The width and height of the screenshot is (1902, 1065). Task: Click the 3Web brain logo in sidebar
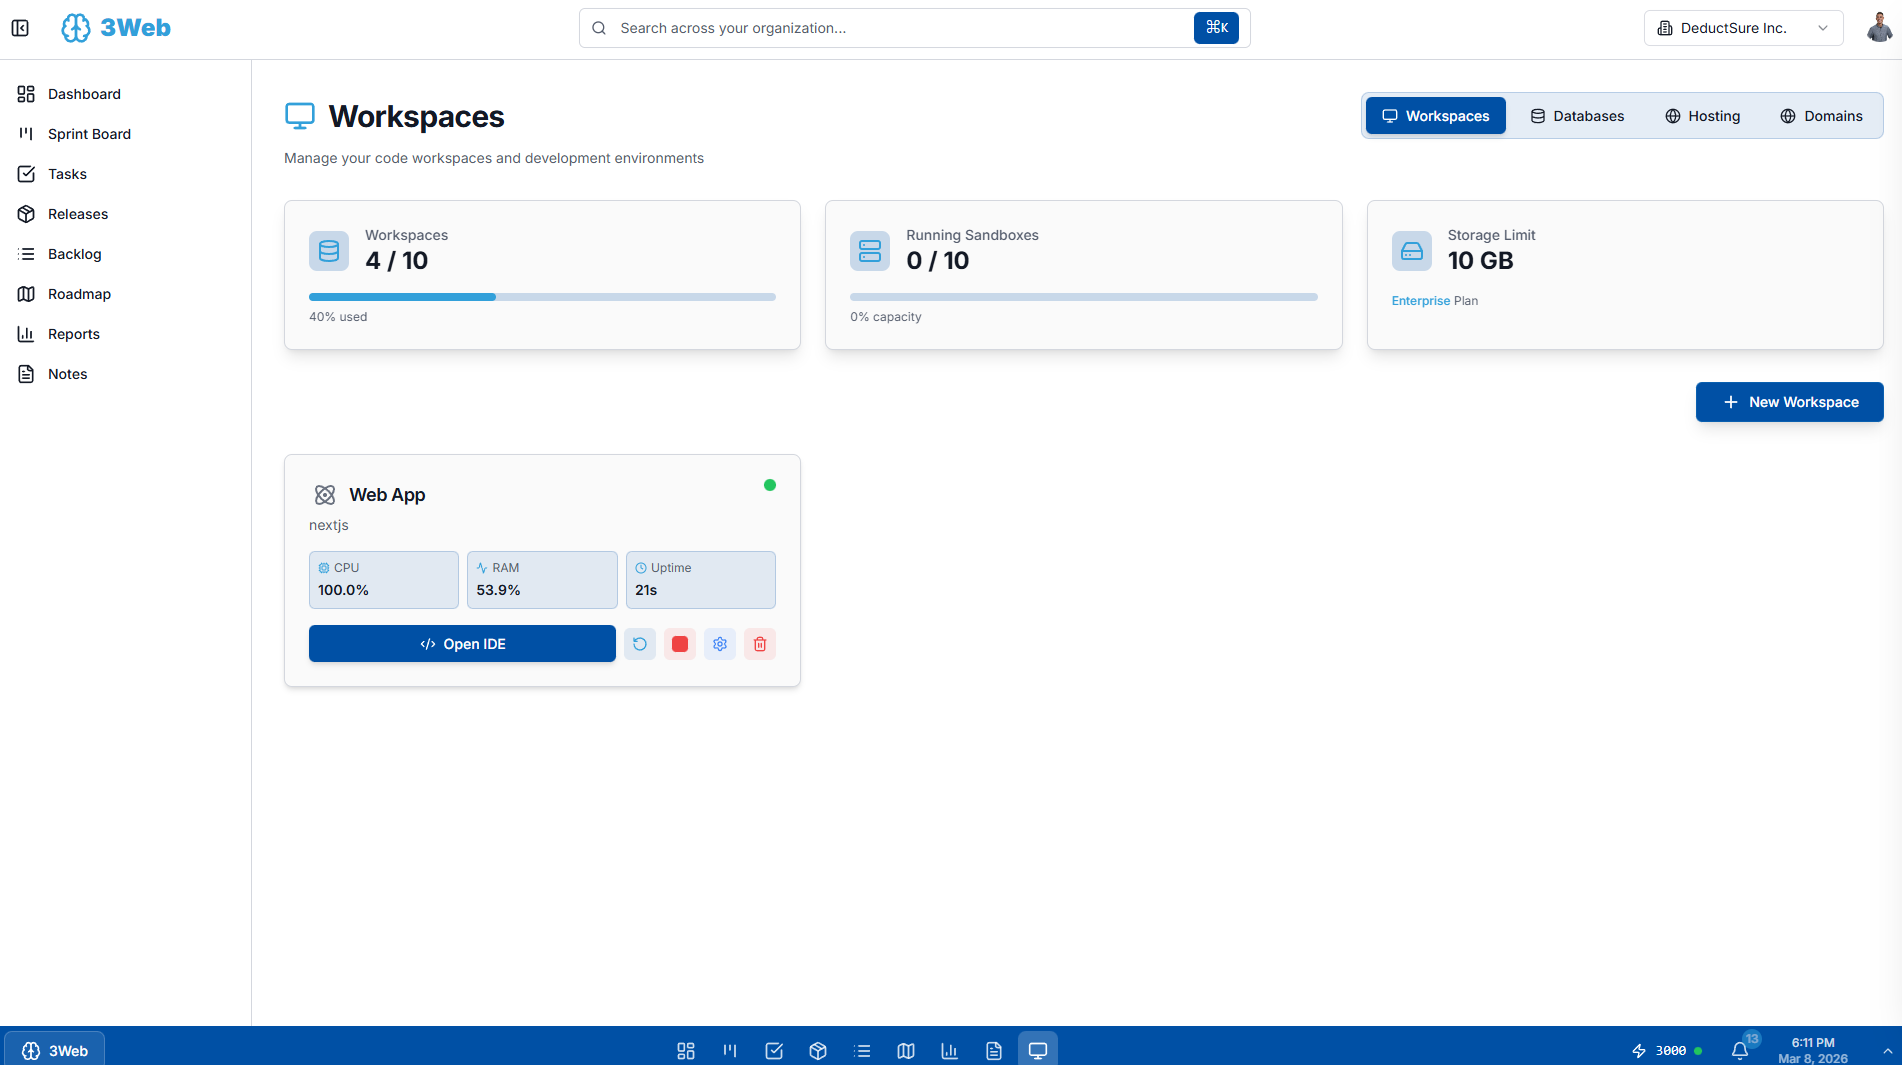pyautogui.click(x=76, y=27)
